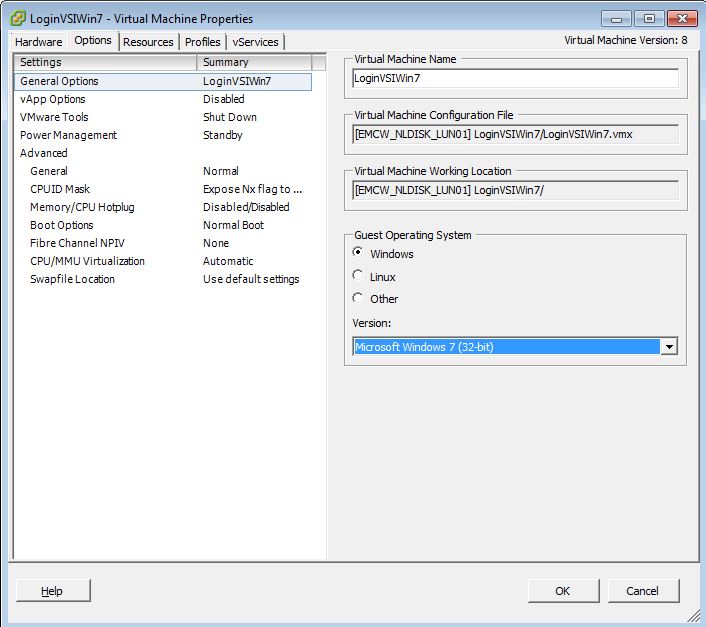This screenshot has width=706, height=627.
Task: Click the 'Virtual Machine Version: 8' label
Action: point(626,41)
